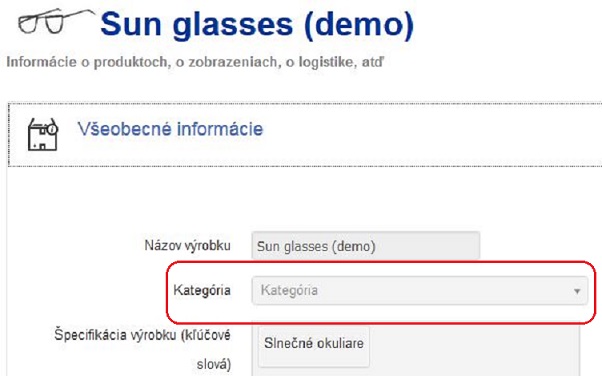Screen dimensions: 602x376
Task: Open the Kategória dropdown list
Action: pos(420,291)
